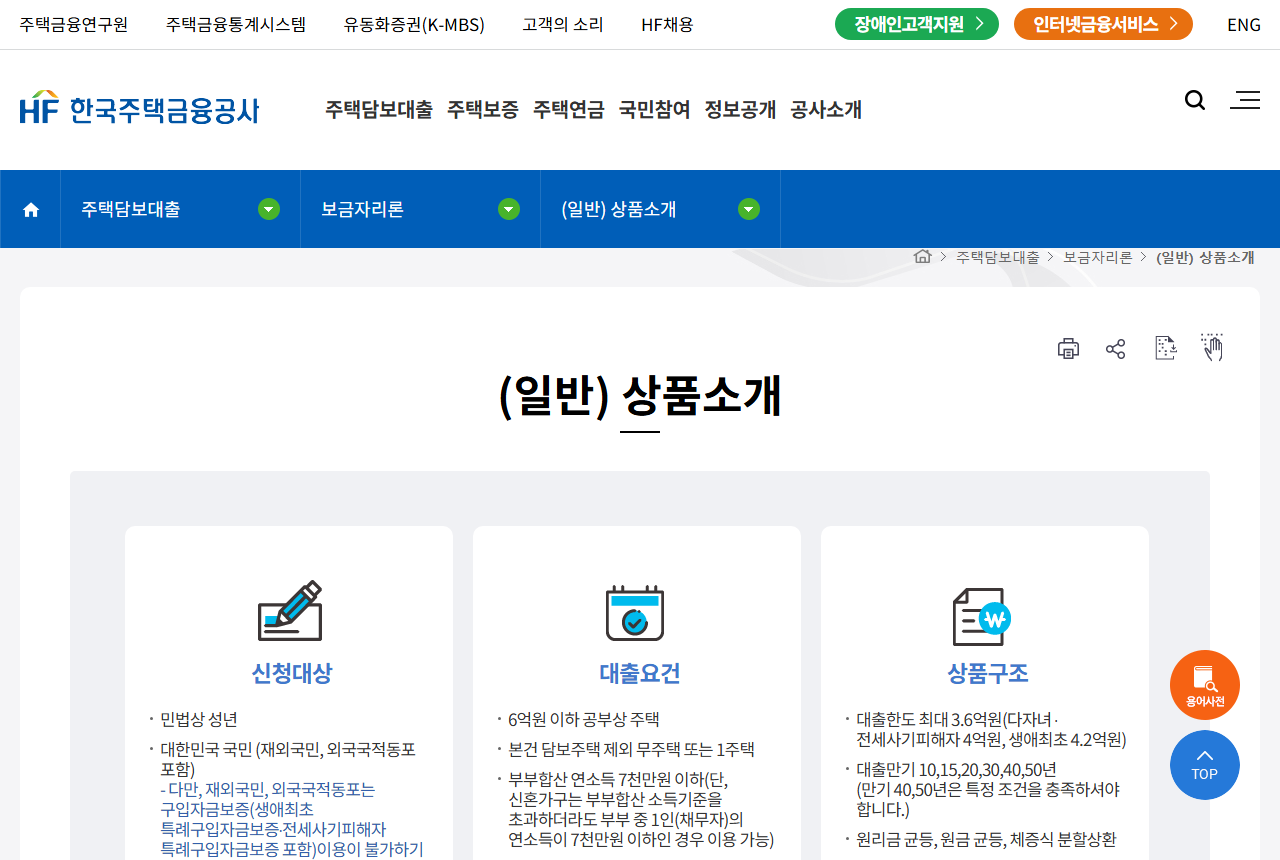
Task: Click the 신청대상 pencil icon
Action: click(290, 611)
